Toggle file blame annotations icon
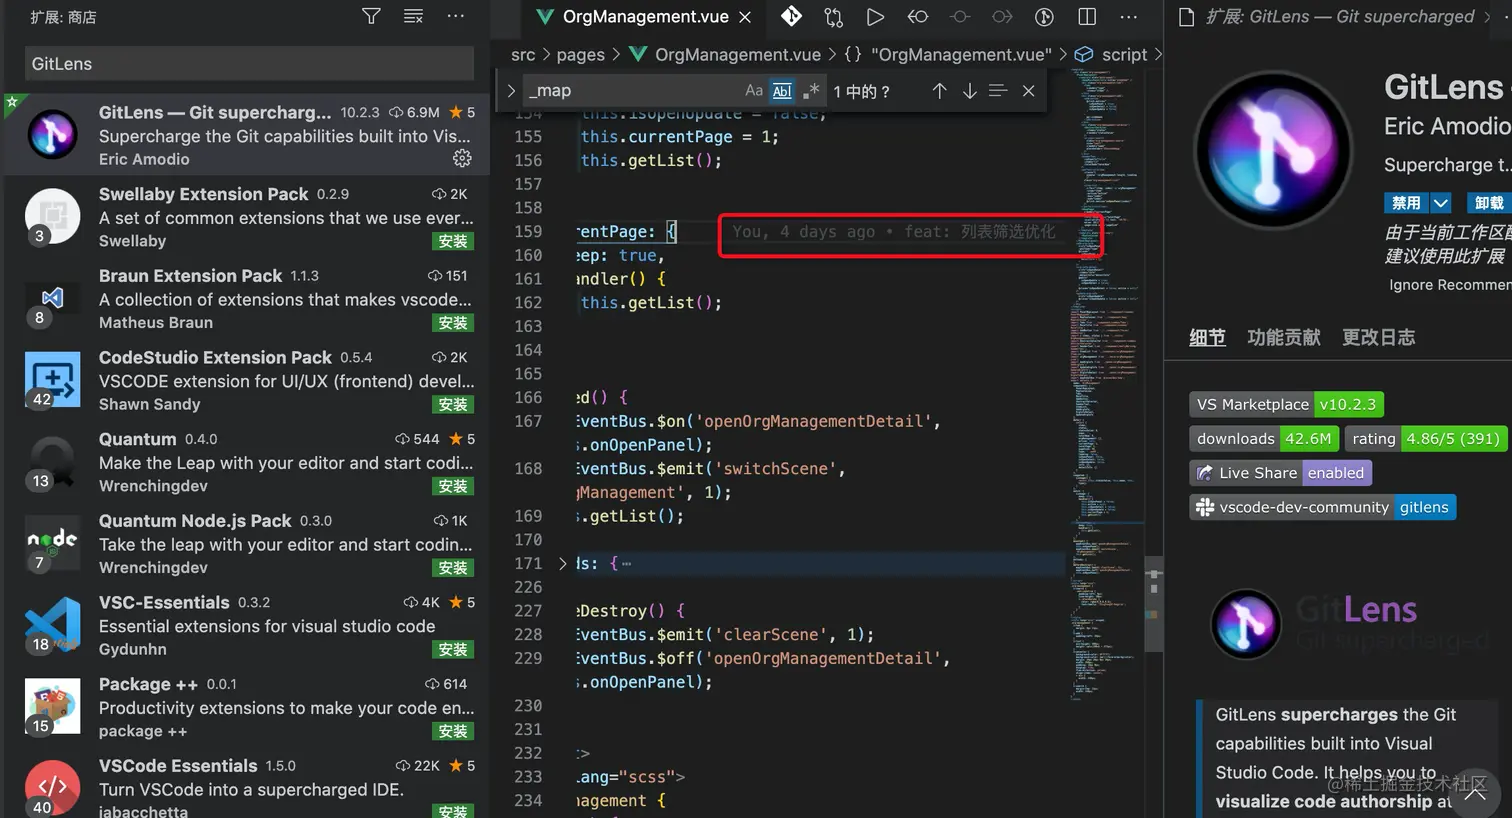The height and width of the screenshot is (818, 1512). pyautogui.click(x=1044, y=16)
